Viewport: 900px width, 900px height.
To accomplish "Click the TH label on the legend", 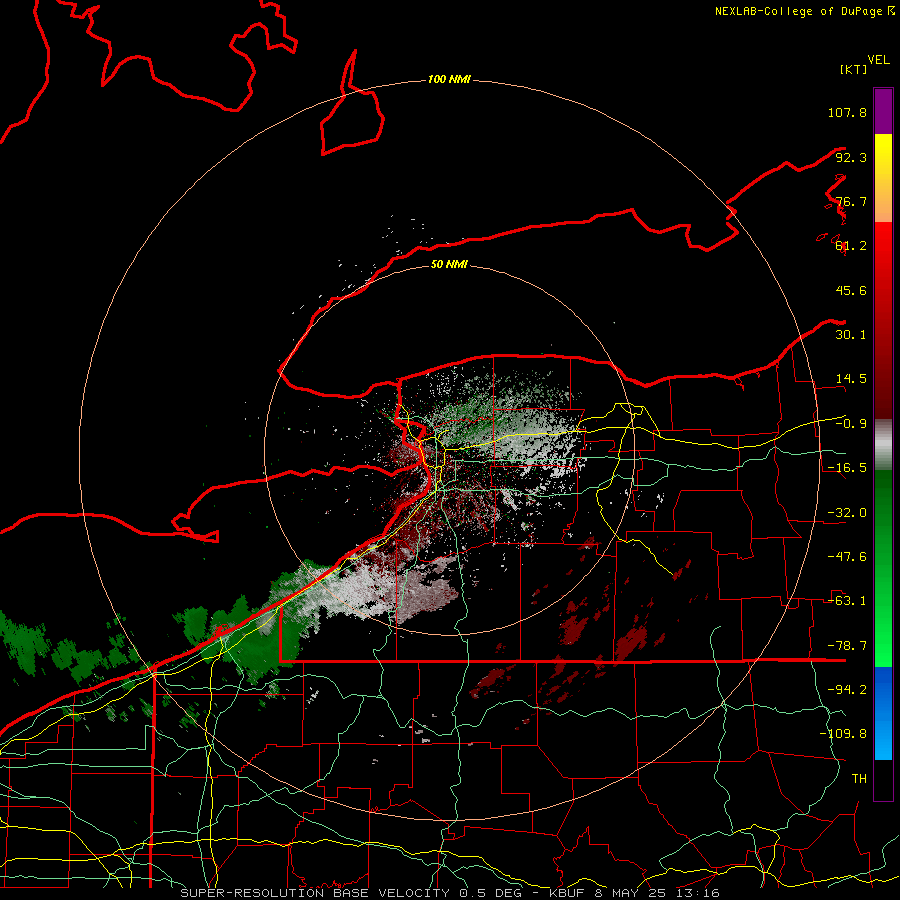I will pyautogui.click(x=859, y=779).
